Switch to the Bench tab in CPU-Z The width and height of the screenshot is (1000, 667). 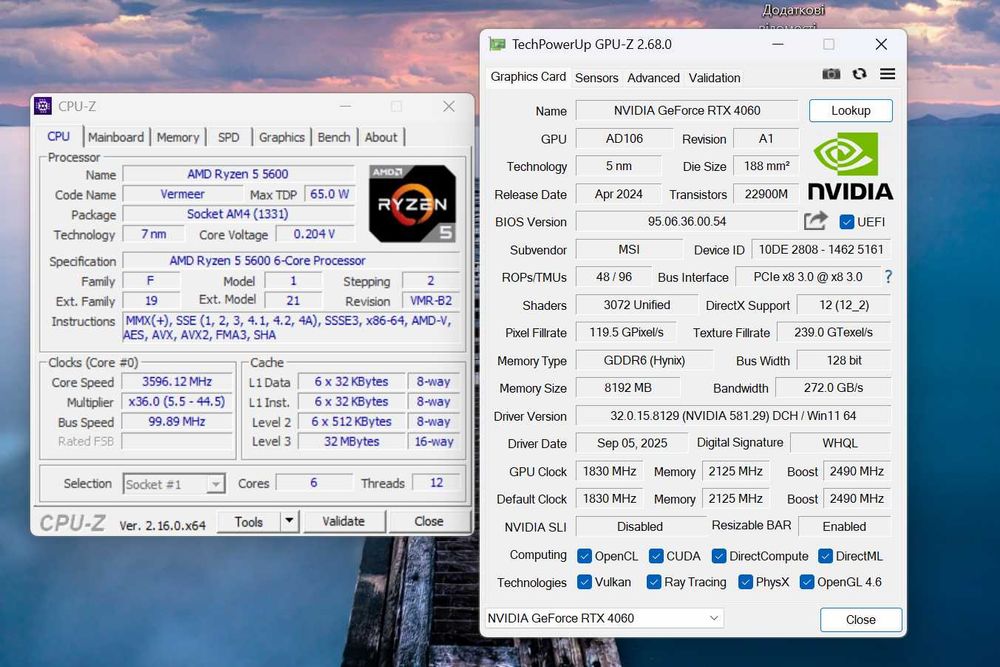coord(334,137)
